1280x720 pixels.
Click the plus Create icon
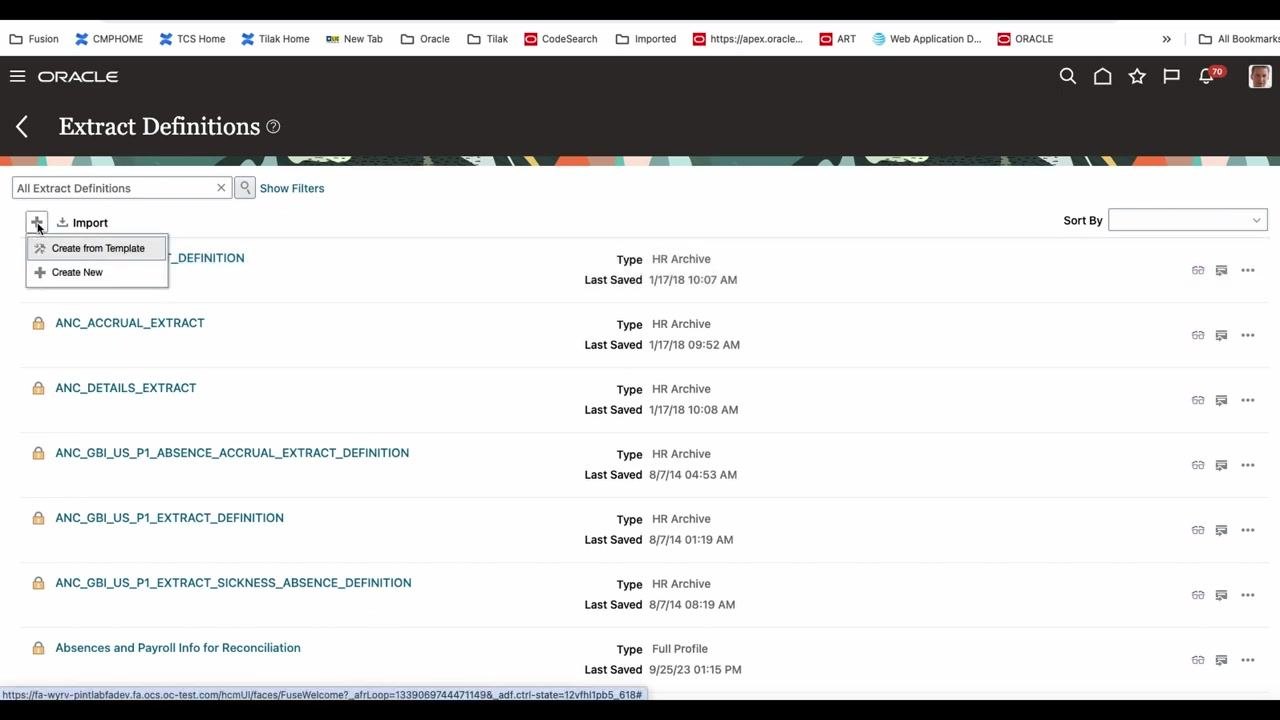pyautogui.click(x=37, y=222)
